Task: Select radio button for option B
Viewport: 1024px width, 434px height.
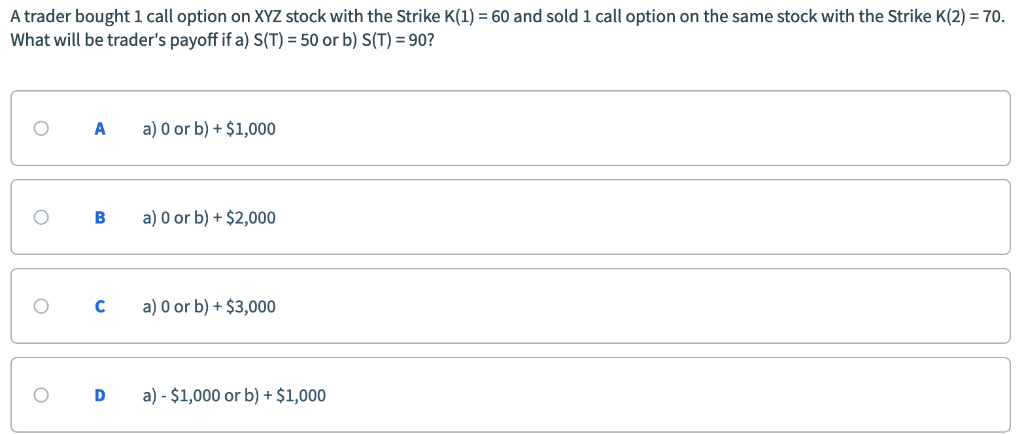Action: [x=40, y=217]
